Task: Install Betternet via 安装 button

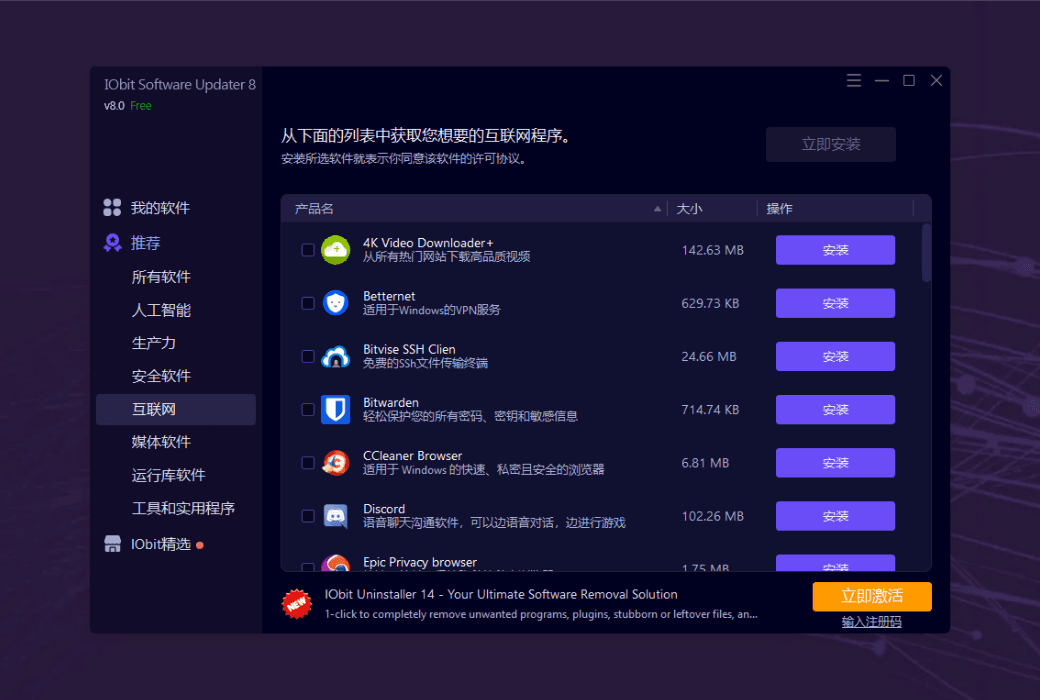Action: pos(835,303)
